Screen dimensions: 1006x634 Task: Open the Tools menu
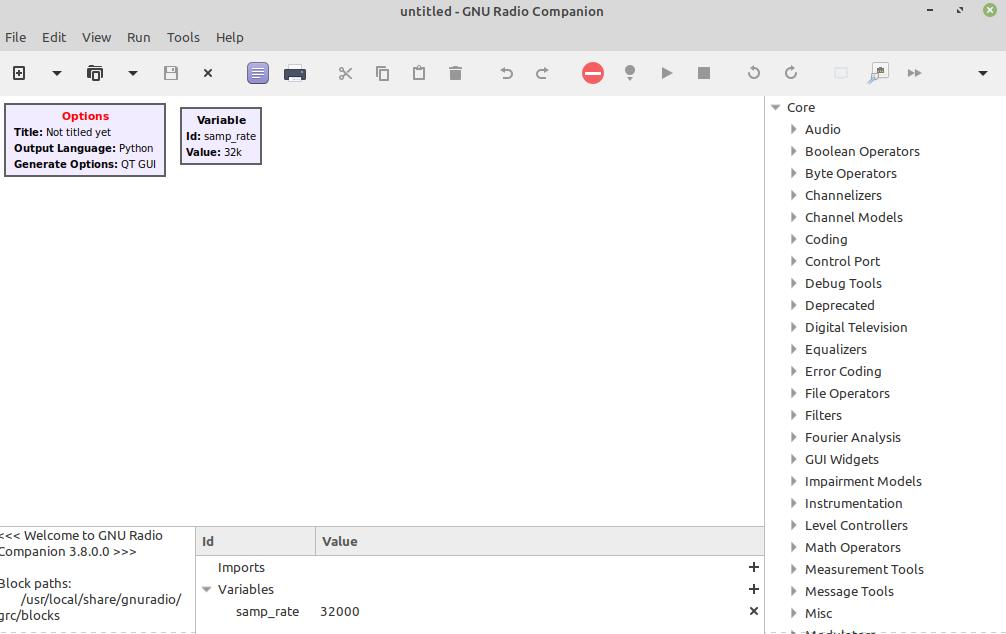point(183,37)
